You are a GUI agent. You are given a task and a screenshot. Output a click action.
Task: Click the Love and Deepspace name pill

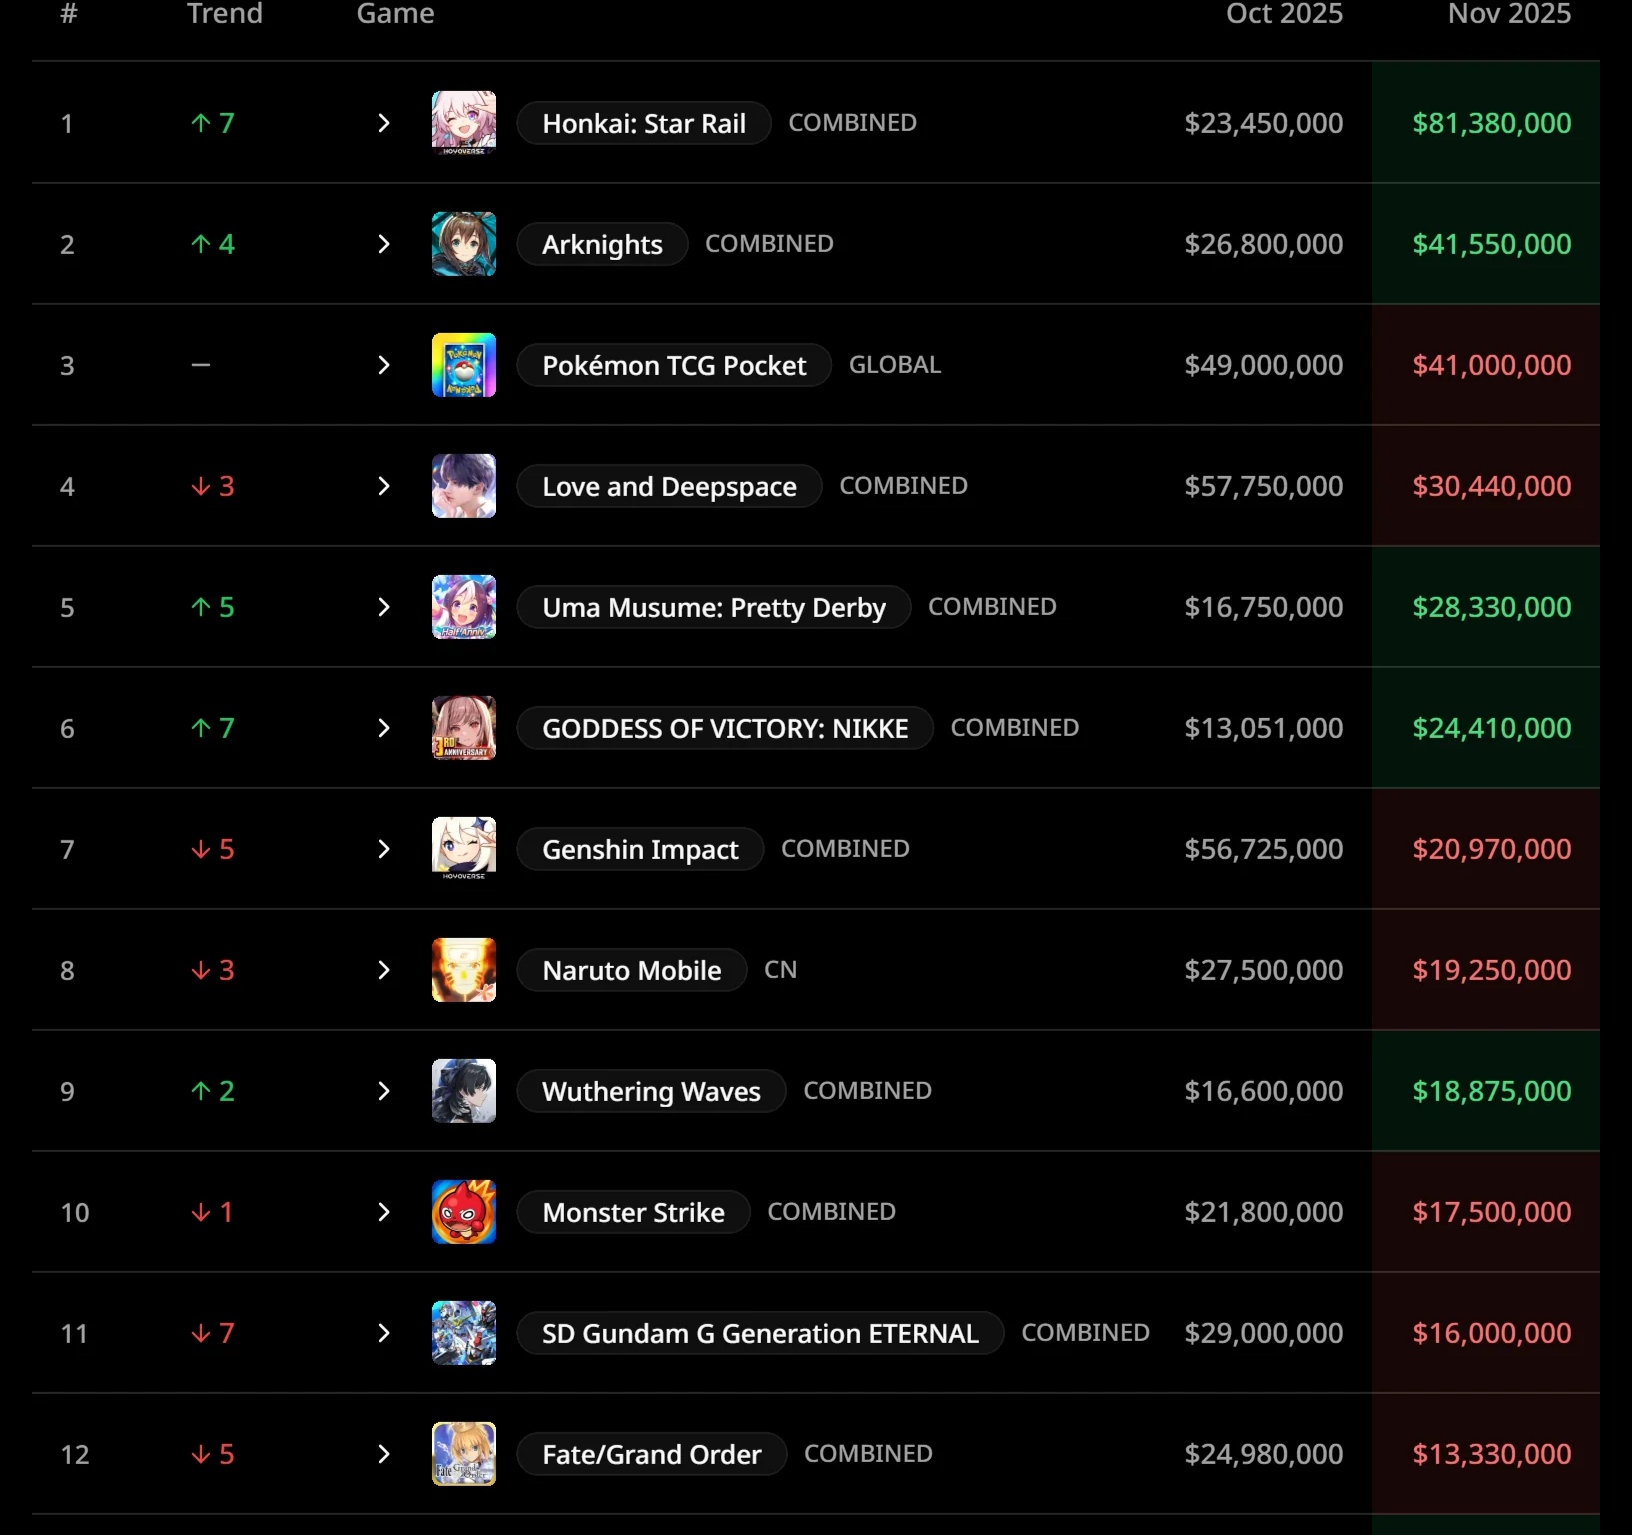point(669,486)
